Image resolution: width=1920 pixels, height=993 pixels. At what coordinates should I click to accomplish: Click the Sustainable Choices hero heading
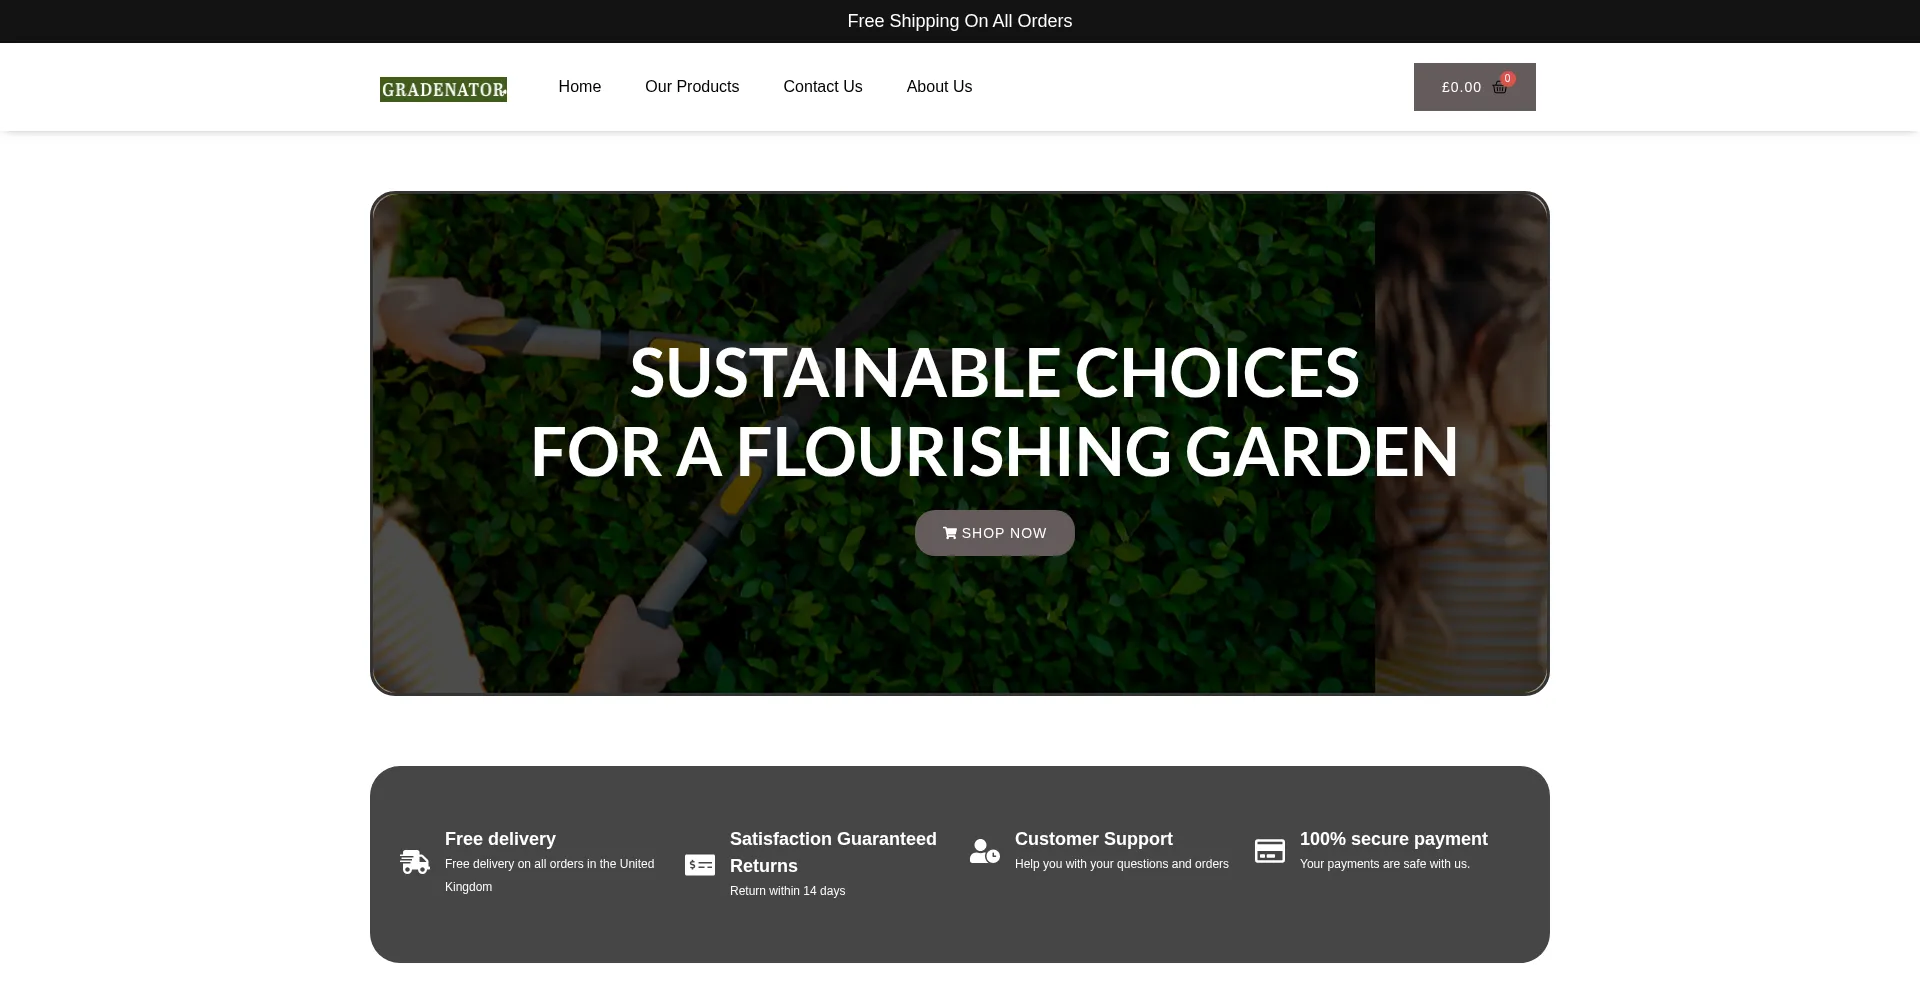pos(995,412)
